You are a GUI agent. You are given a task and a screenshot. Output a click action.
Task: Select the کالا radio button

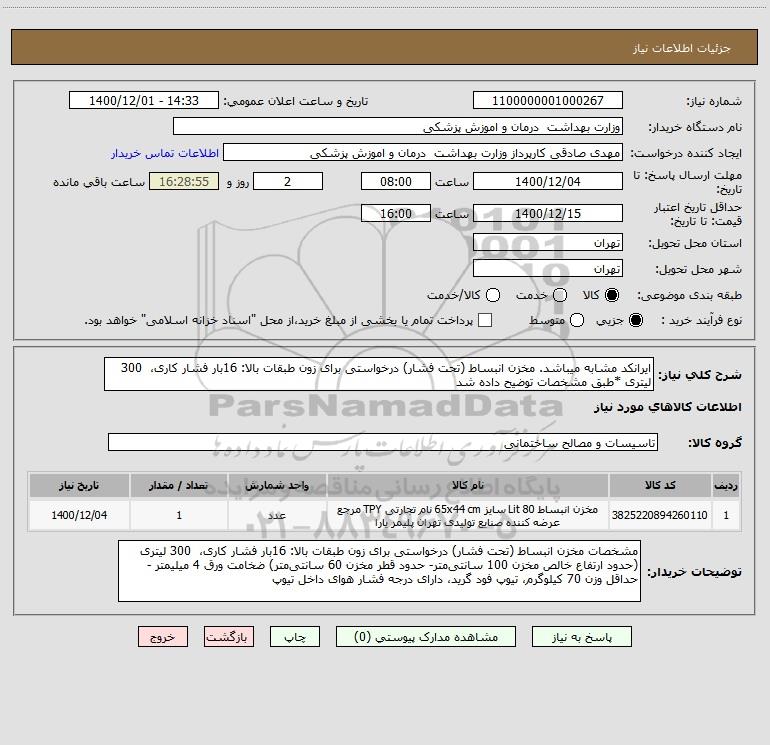tap(612, 295)
